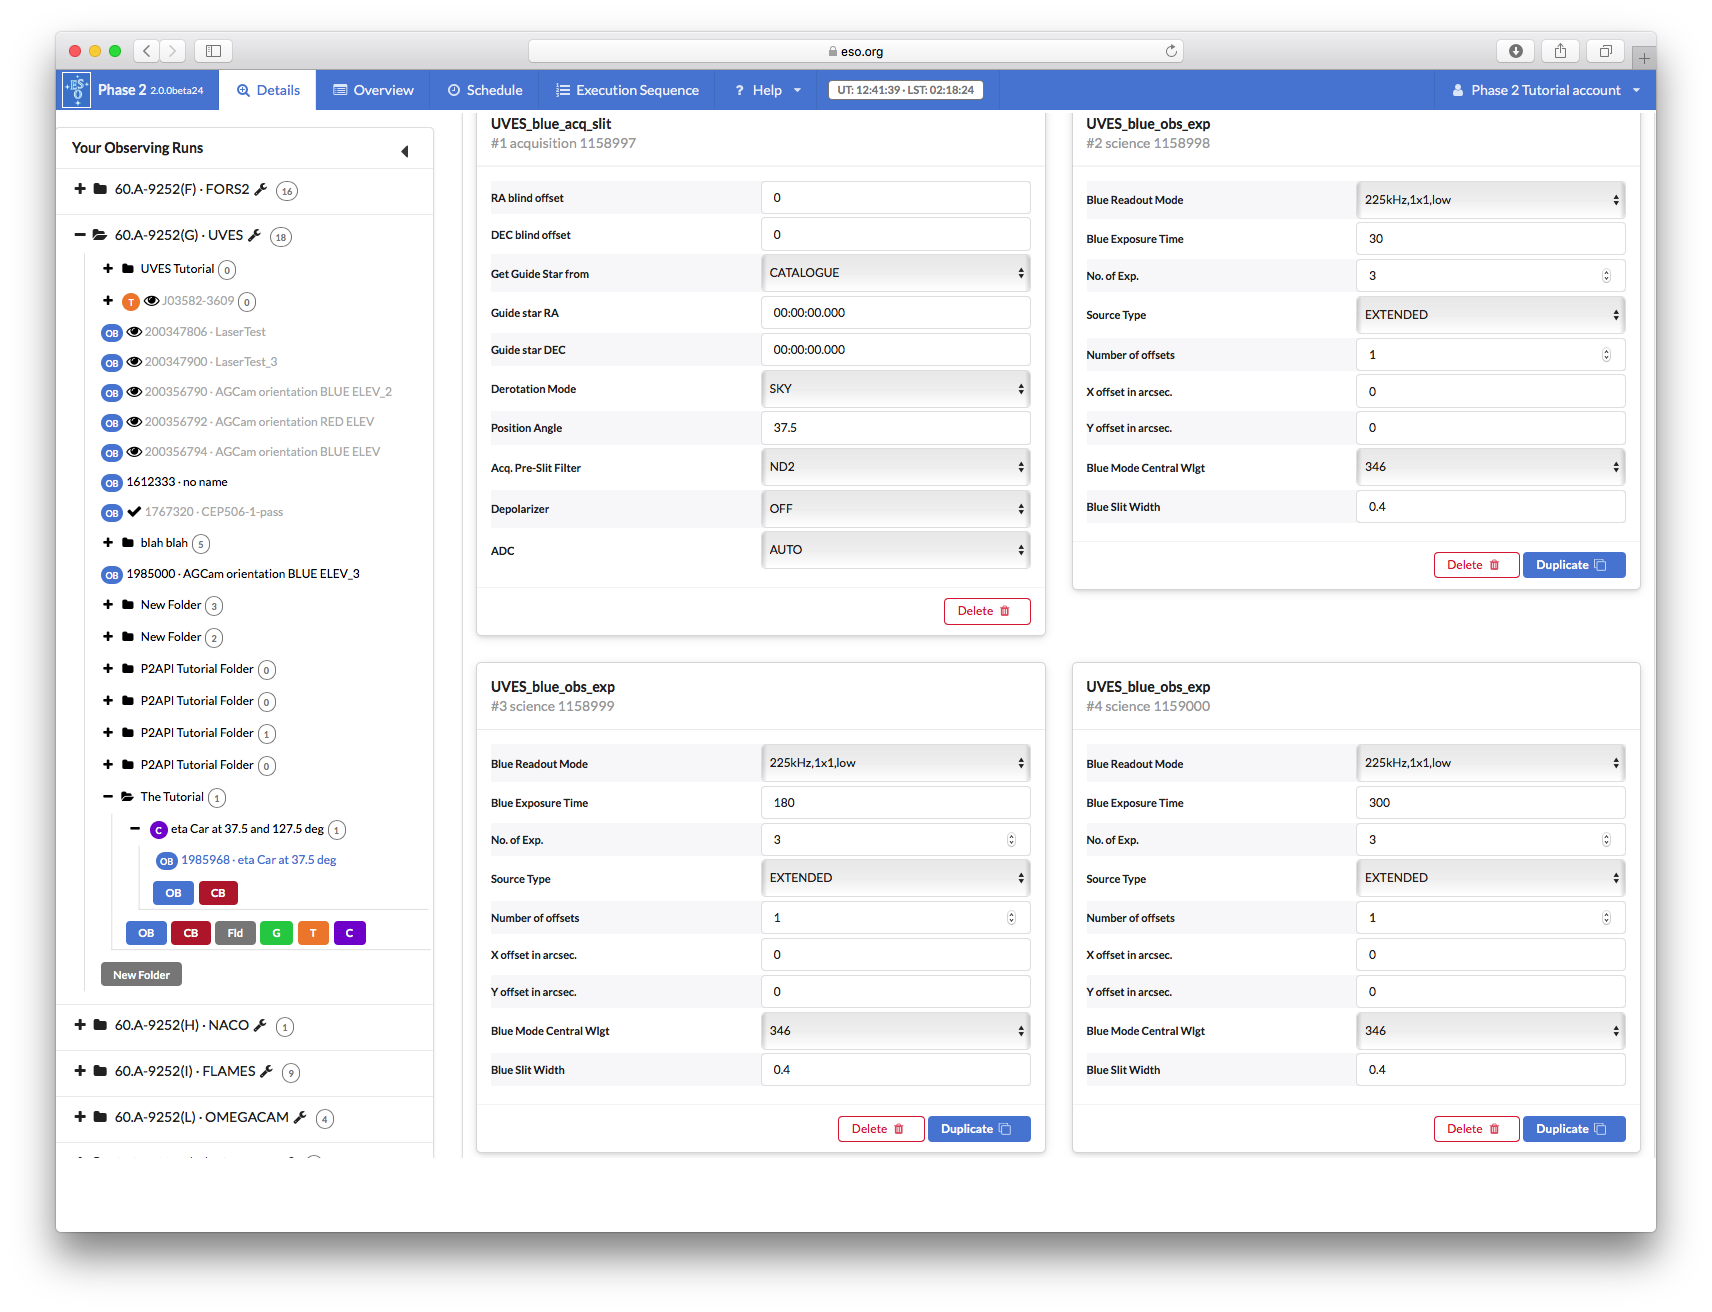Duplicate the #2 science template

click(x=1574, y=565)
